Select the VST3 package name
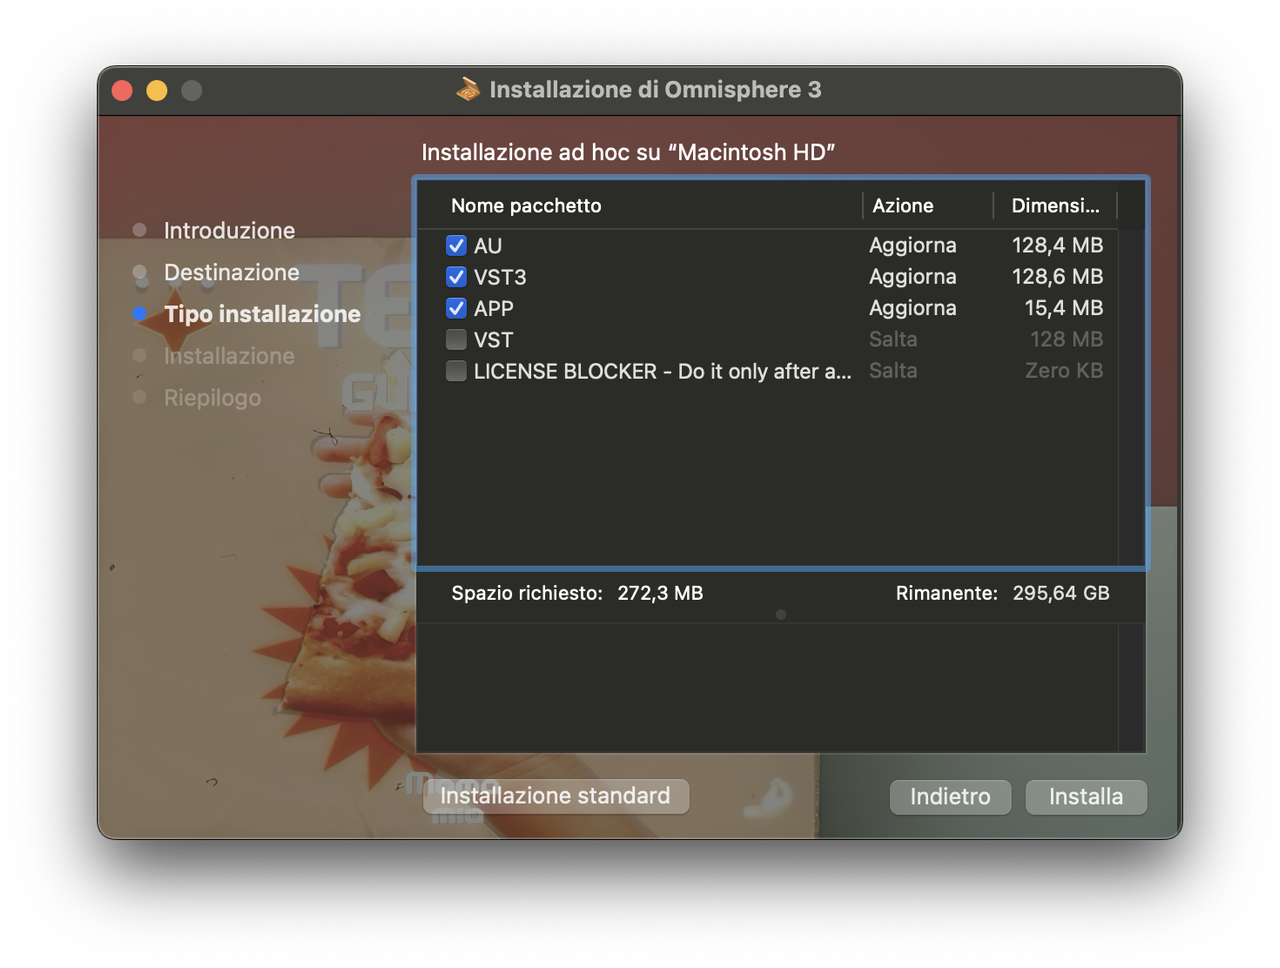Screen dimensions: 1280x968 [500, 277]
